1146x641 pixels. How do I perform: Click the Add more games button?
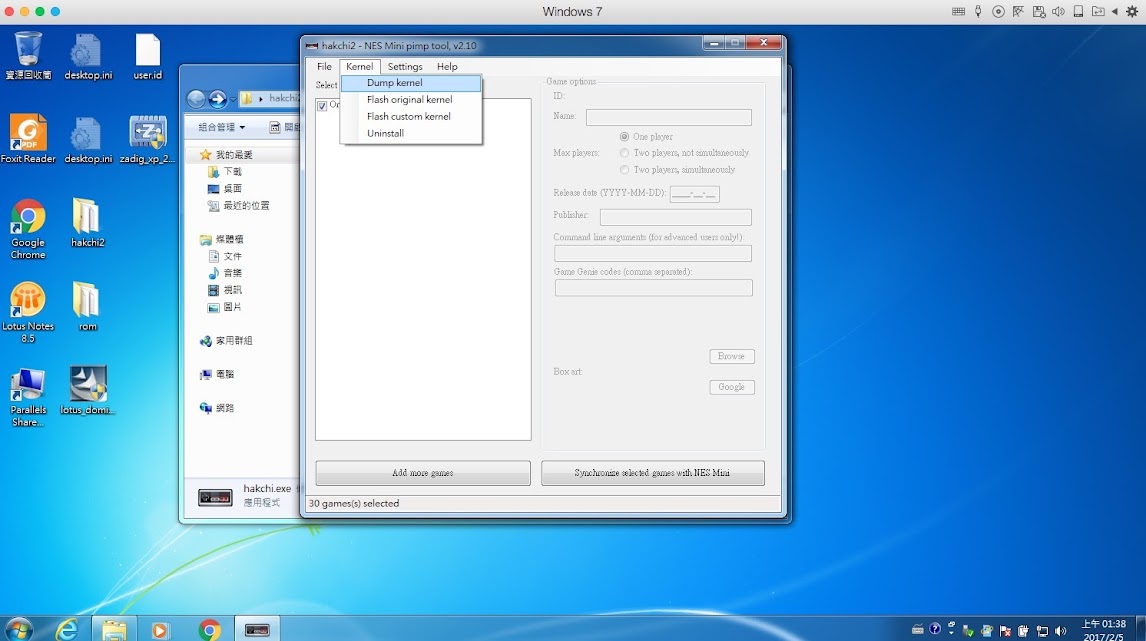423,473
